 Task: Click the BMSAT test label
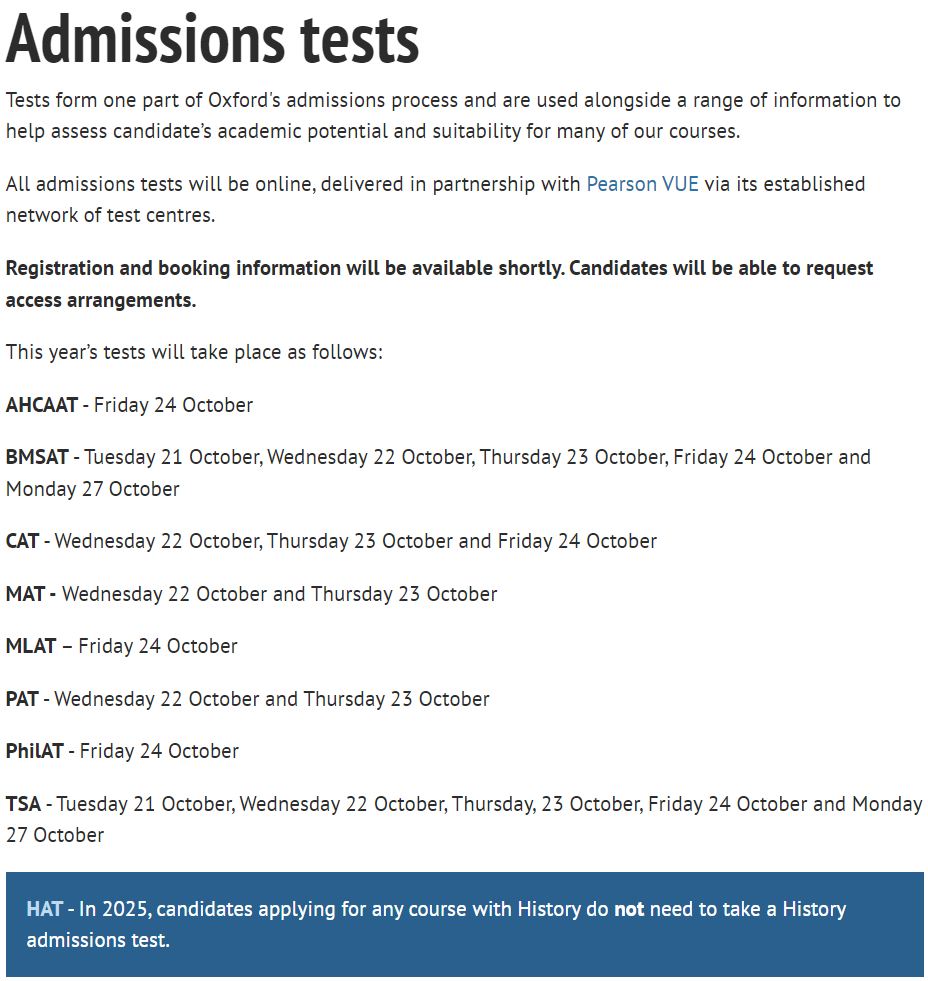click(x=37, y=457)
